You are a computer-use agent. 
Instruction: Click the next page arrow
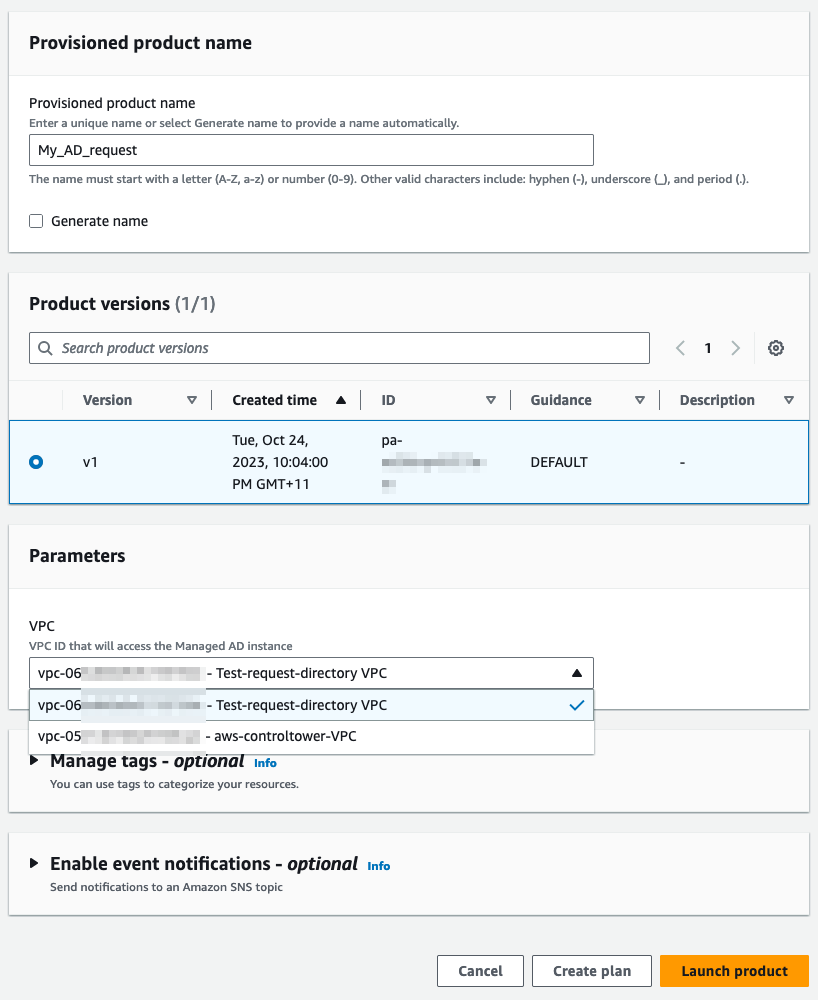click(x=735, y=348)
